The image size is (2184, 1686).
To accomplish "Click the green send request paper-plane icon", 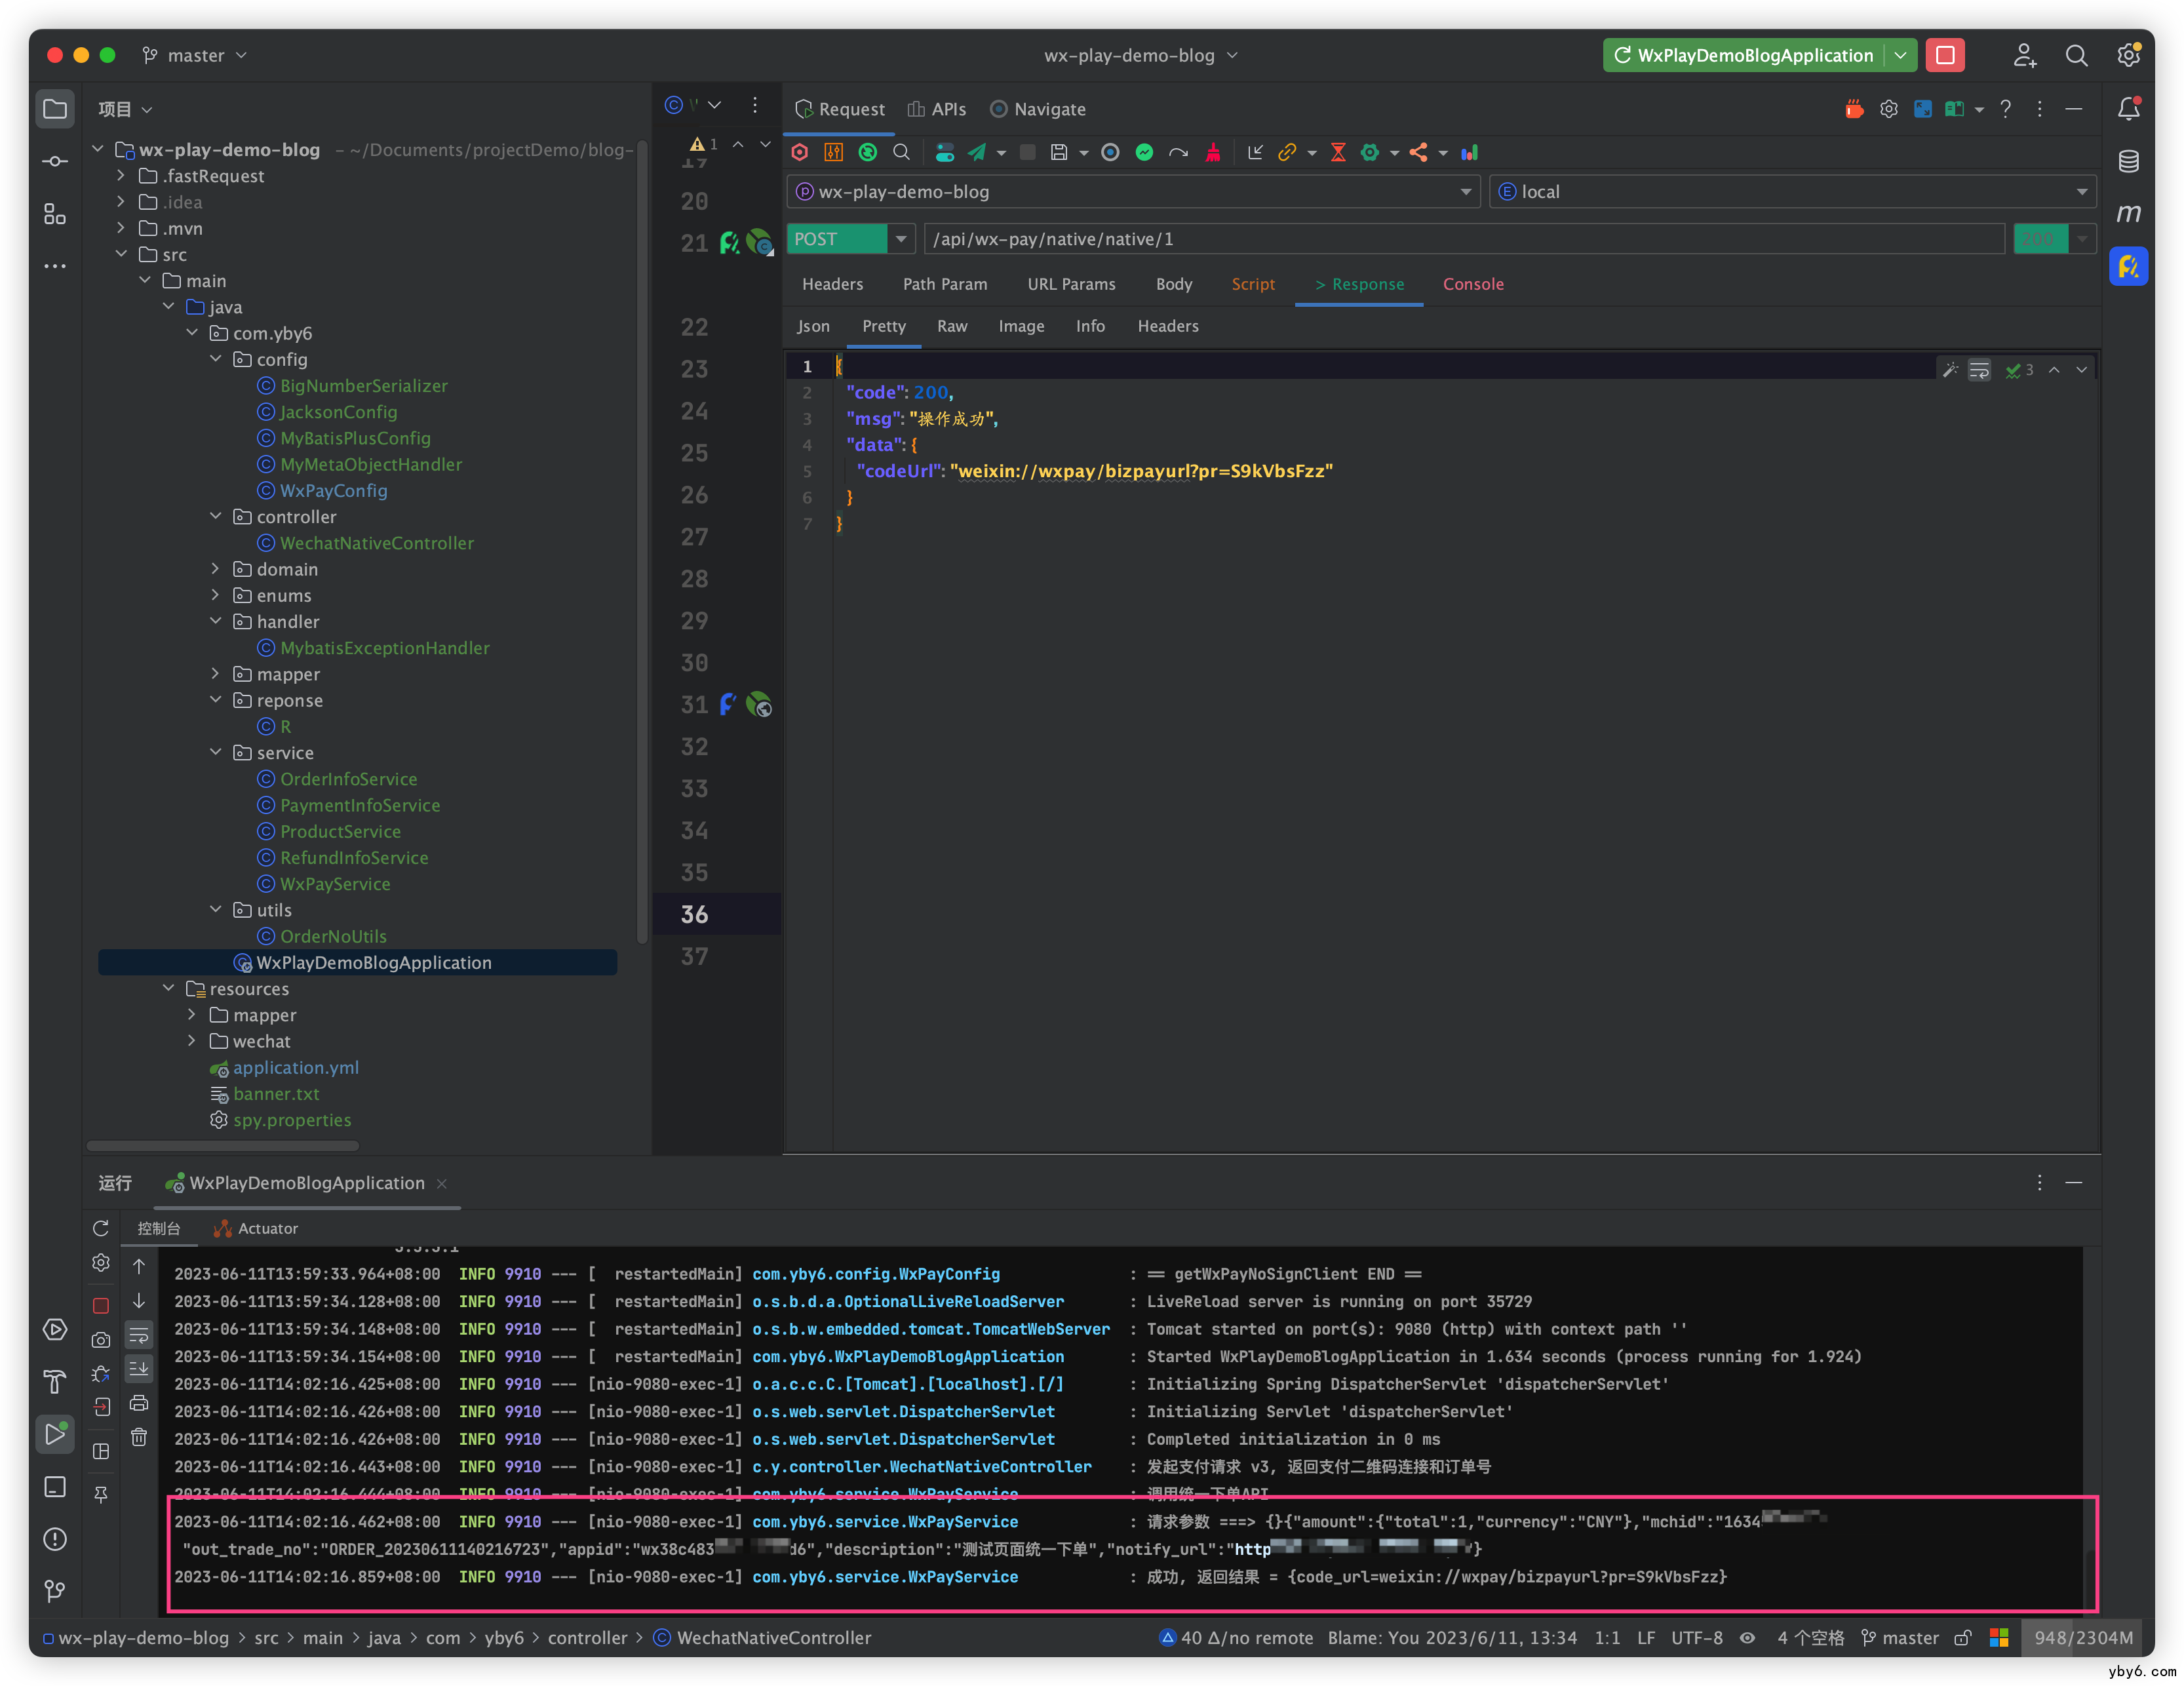I will click(x=977, y=152).
